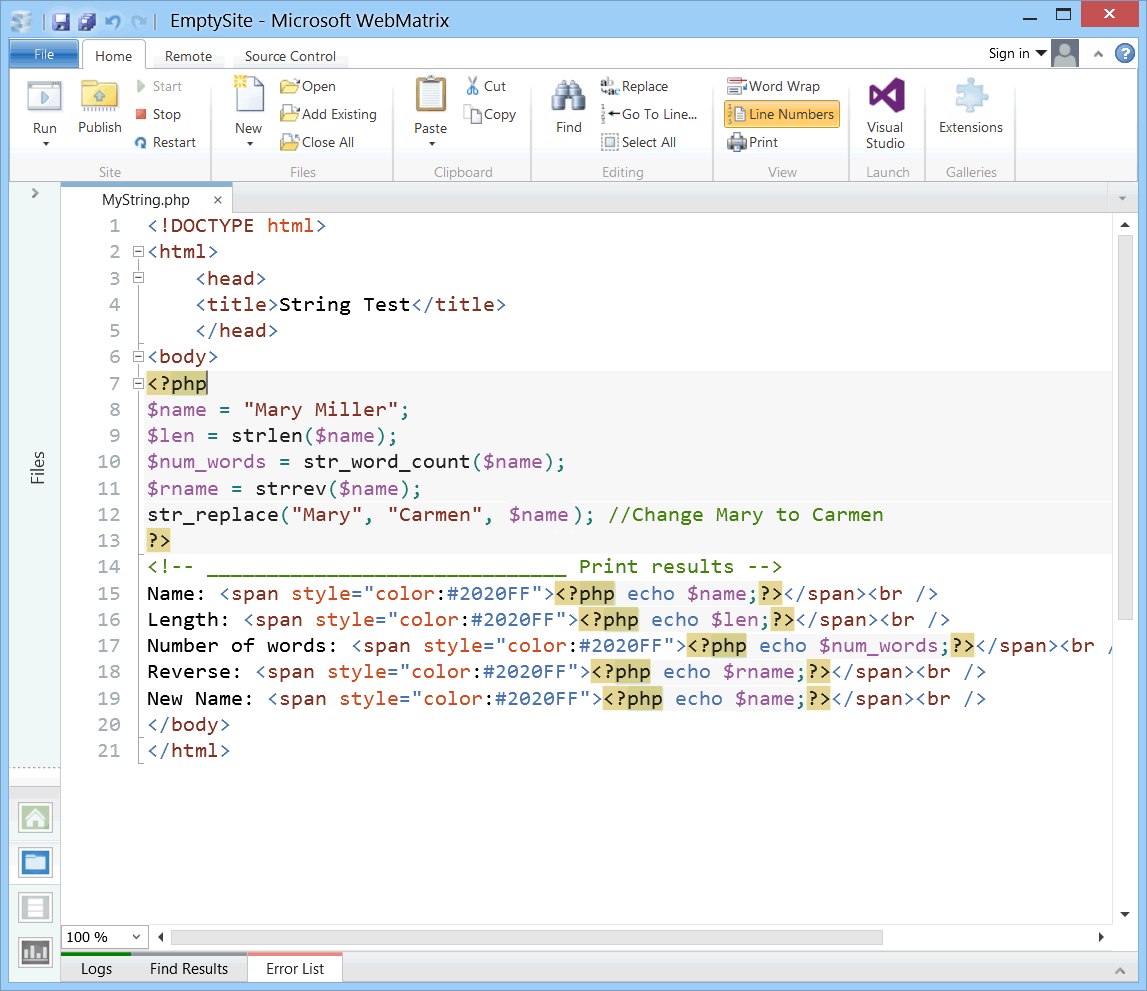The height and width of the screenshot is (991, 1147).
Task: Save all files from title bar
Action: 87,21
